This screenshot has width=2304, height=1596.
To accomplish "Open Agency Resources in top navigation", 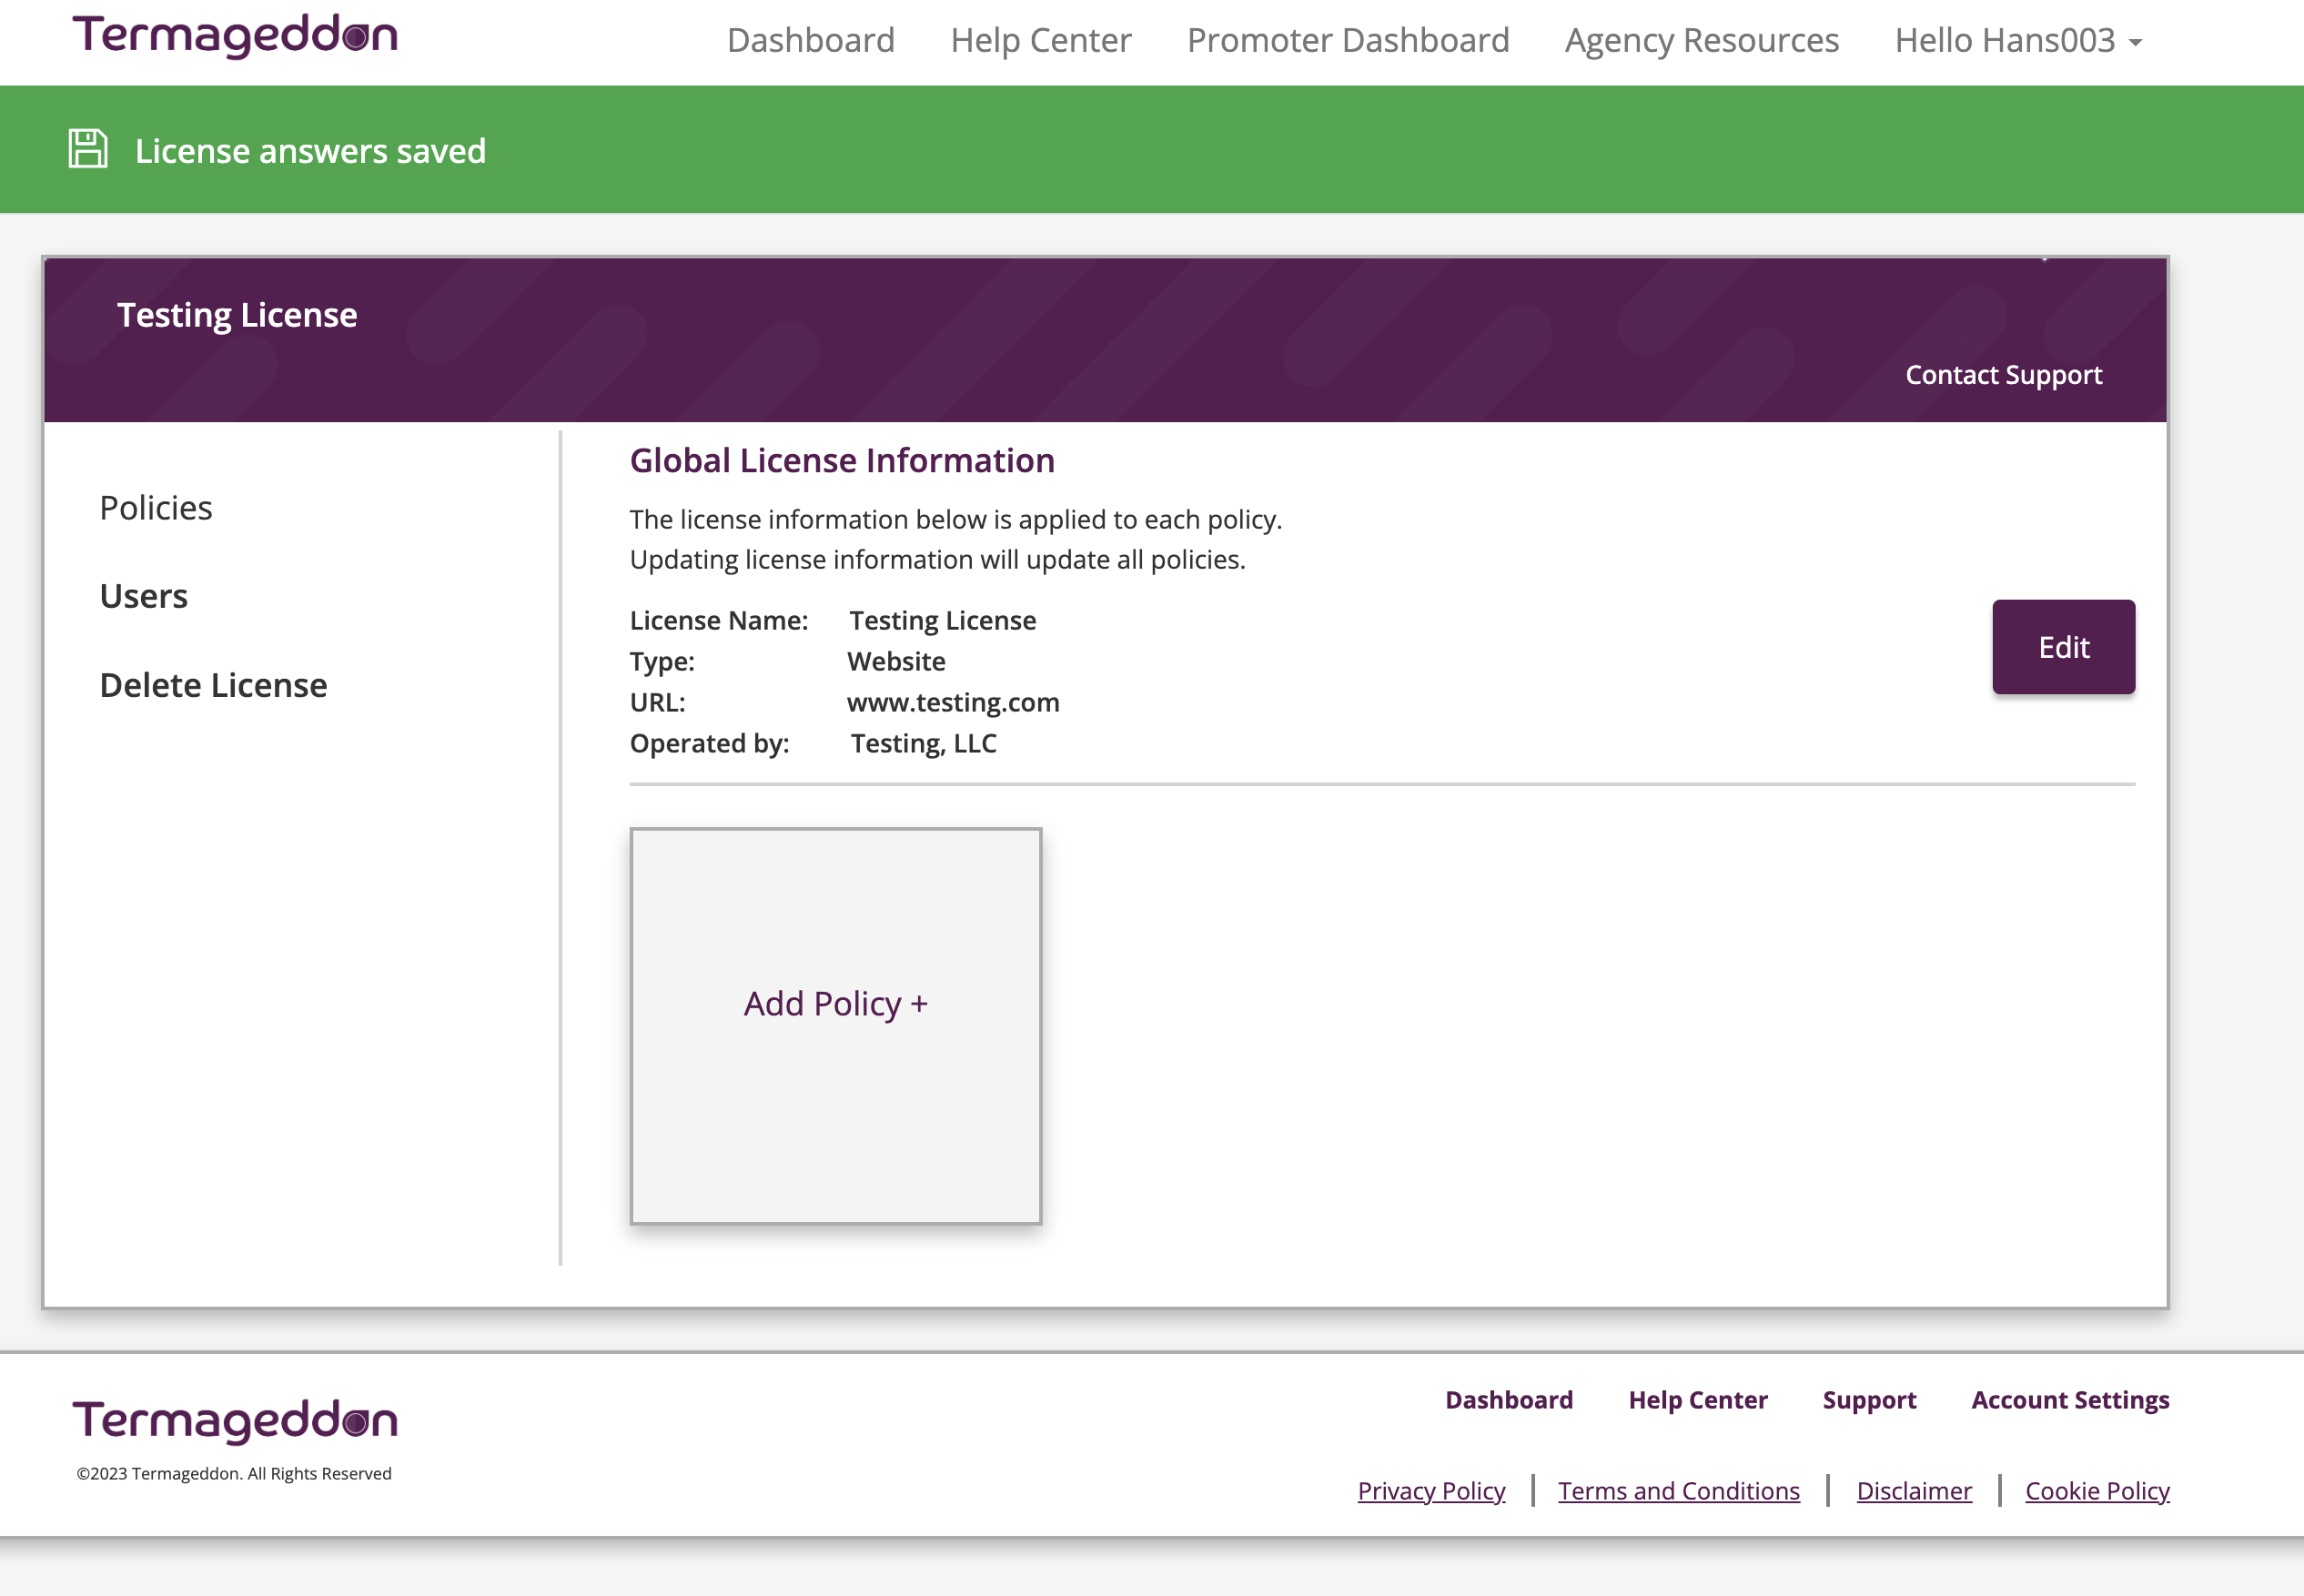I will pos(1701,41).
